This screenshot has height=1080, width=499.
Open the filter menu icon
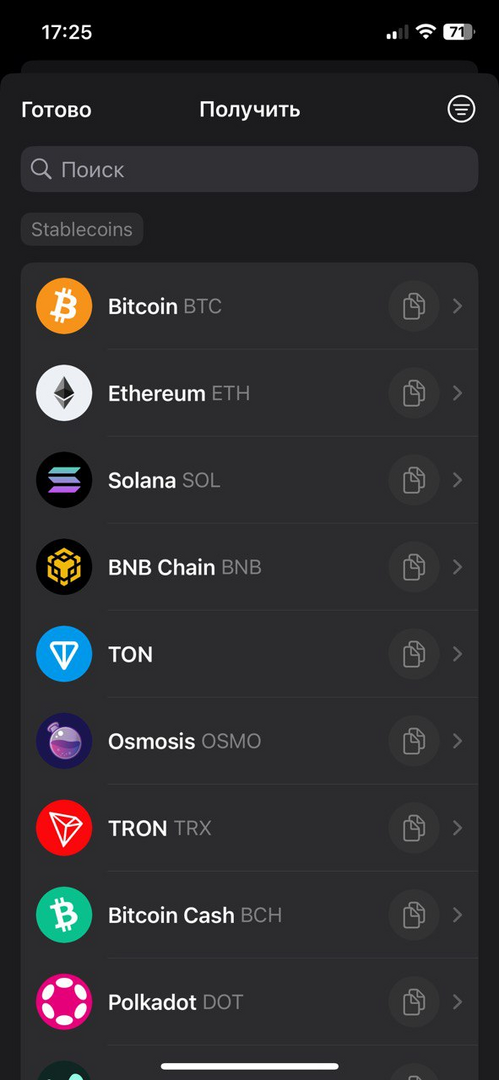pyautogui.click(x=461, y=109)
